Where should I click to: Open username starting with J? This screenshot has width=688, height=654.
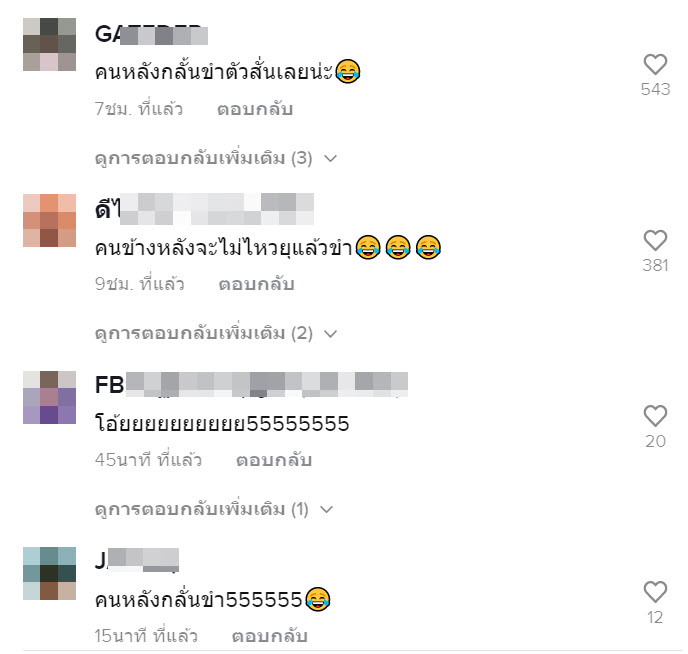tap(137, 561)
